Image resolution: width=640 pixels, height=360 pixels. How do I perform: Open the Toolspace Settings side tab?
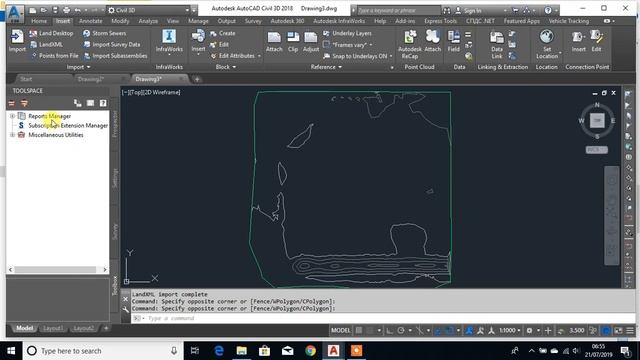coord(115,178)
